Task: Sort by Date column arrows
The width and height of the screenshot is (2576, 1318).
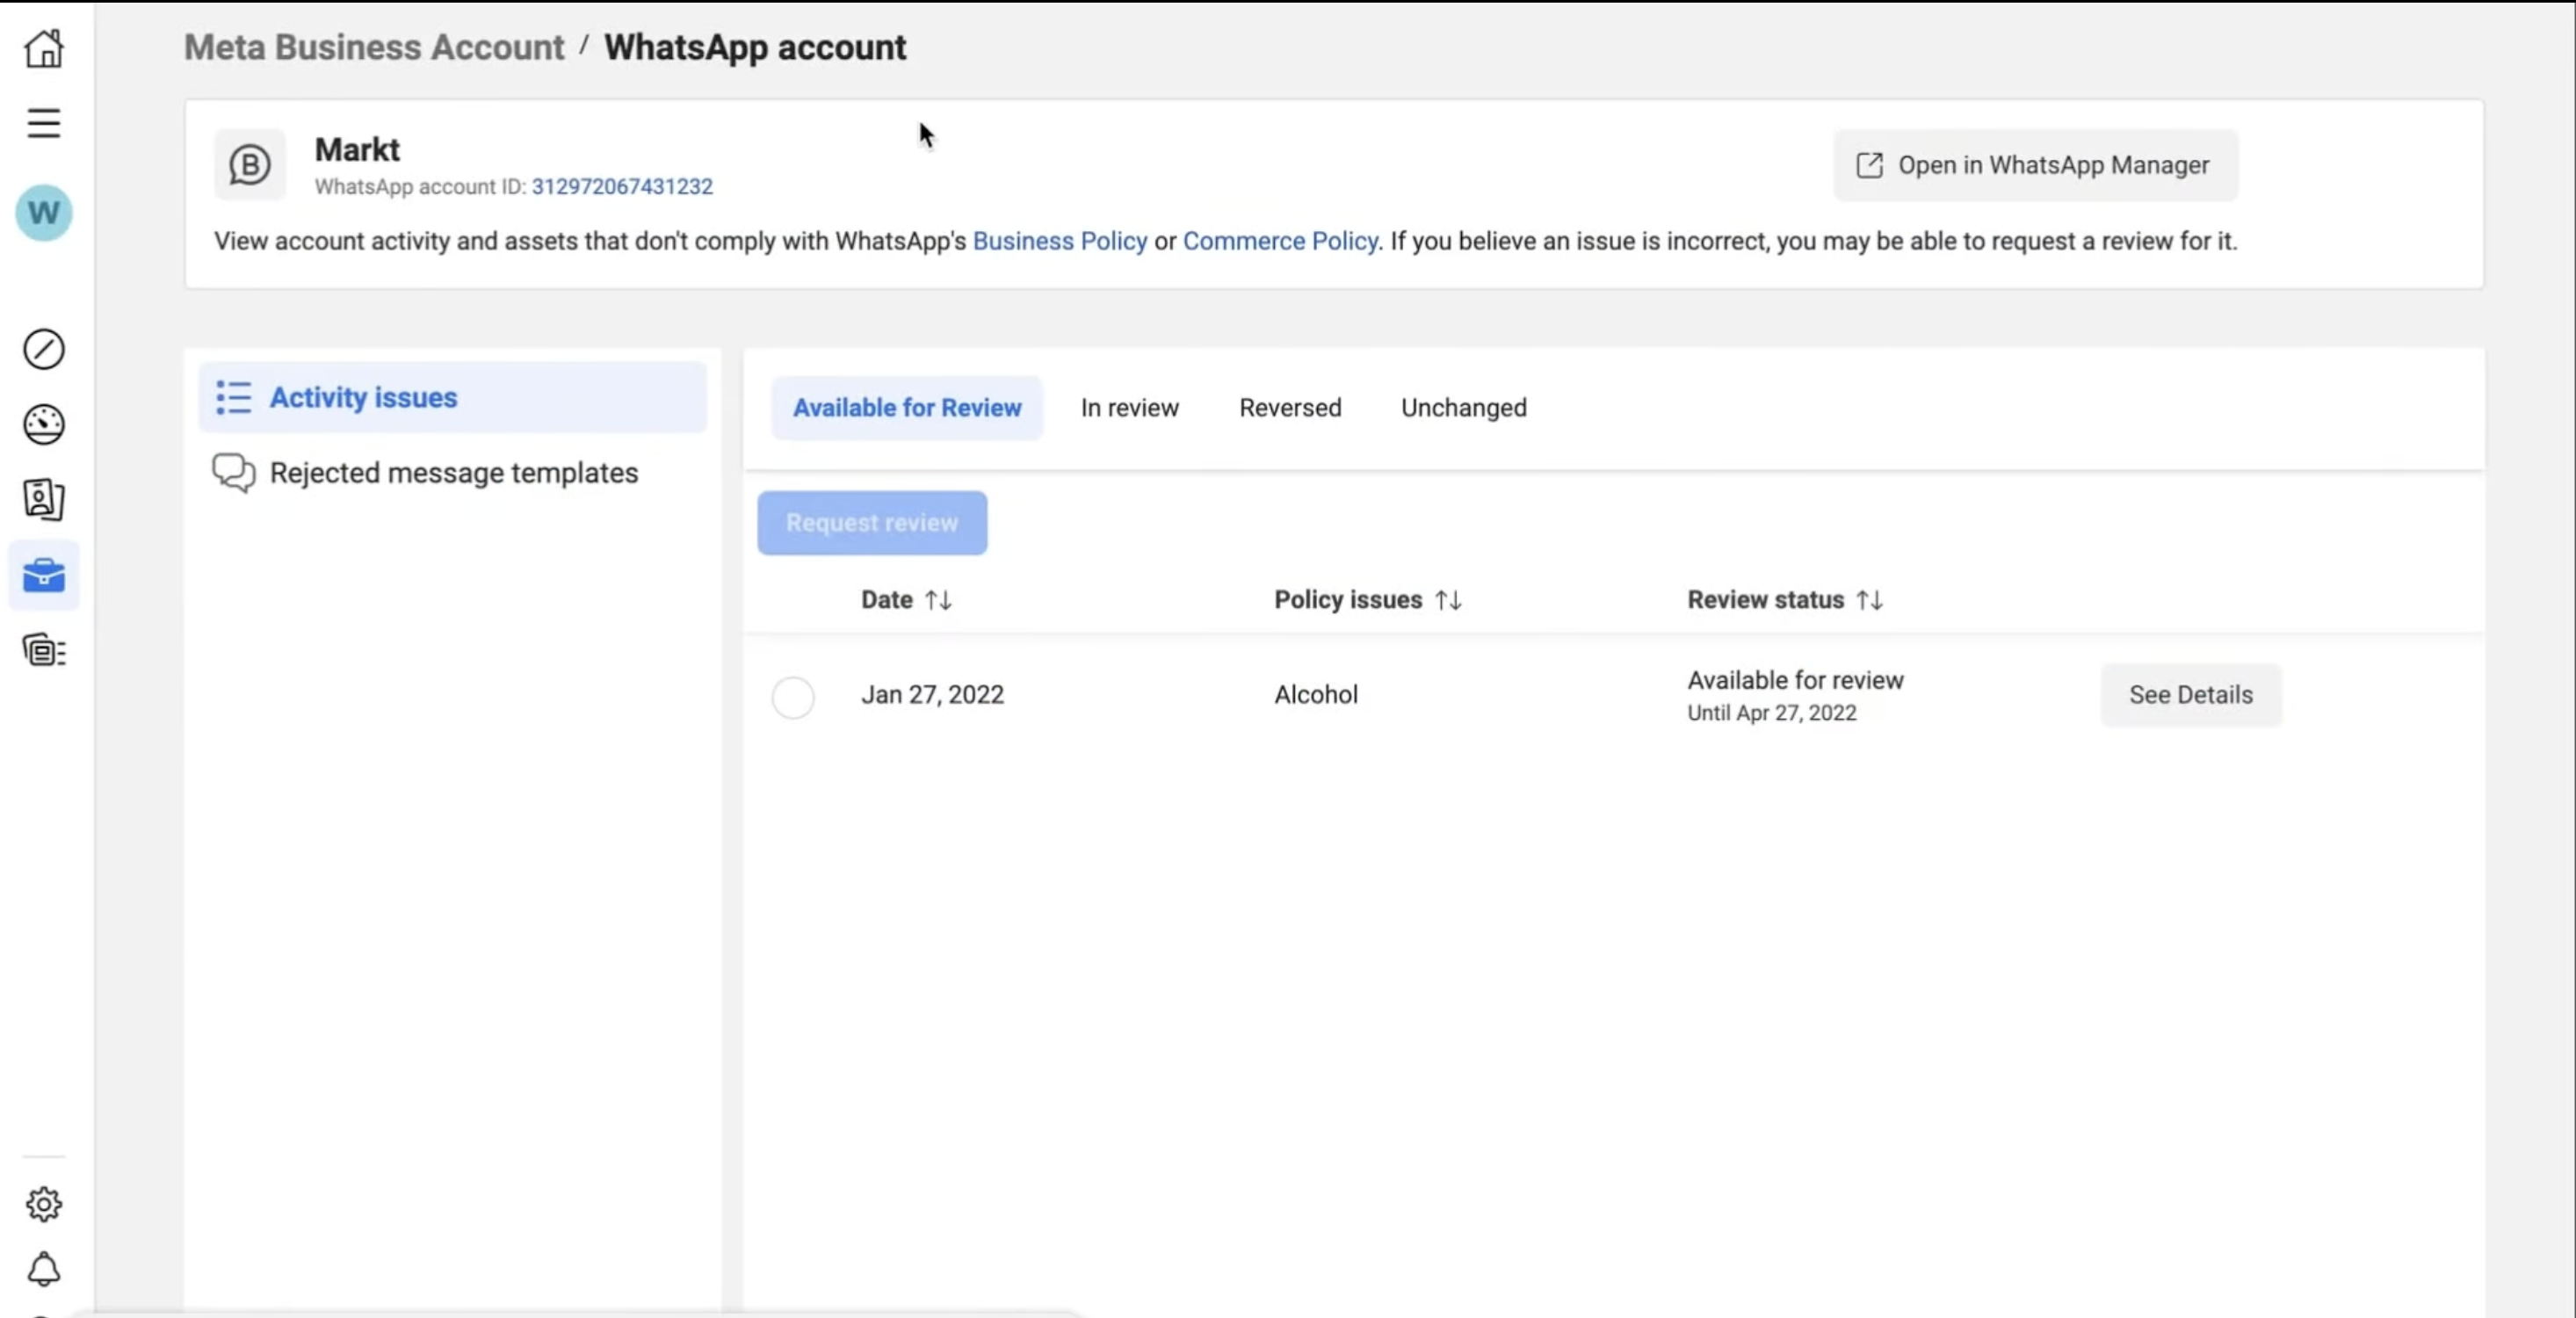Action: pos(938,600)
